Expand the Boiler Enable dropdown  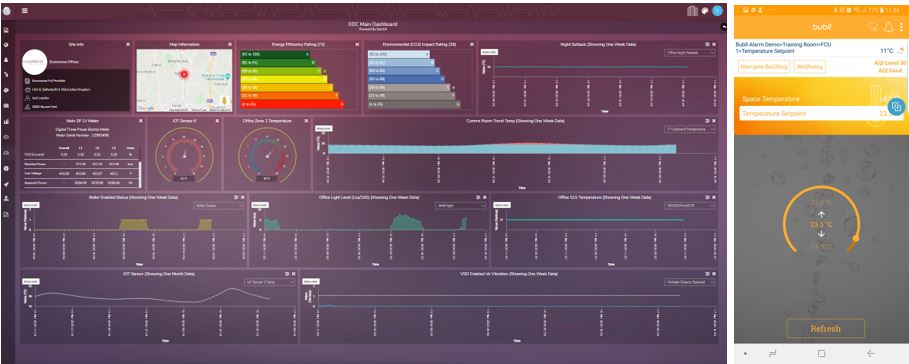(219, 206)
